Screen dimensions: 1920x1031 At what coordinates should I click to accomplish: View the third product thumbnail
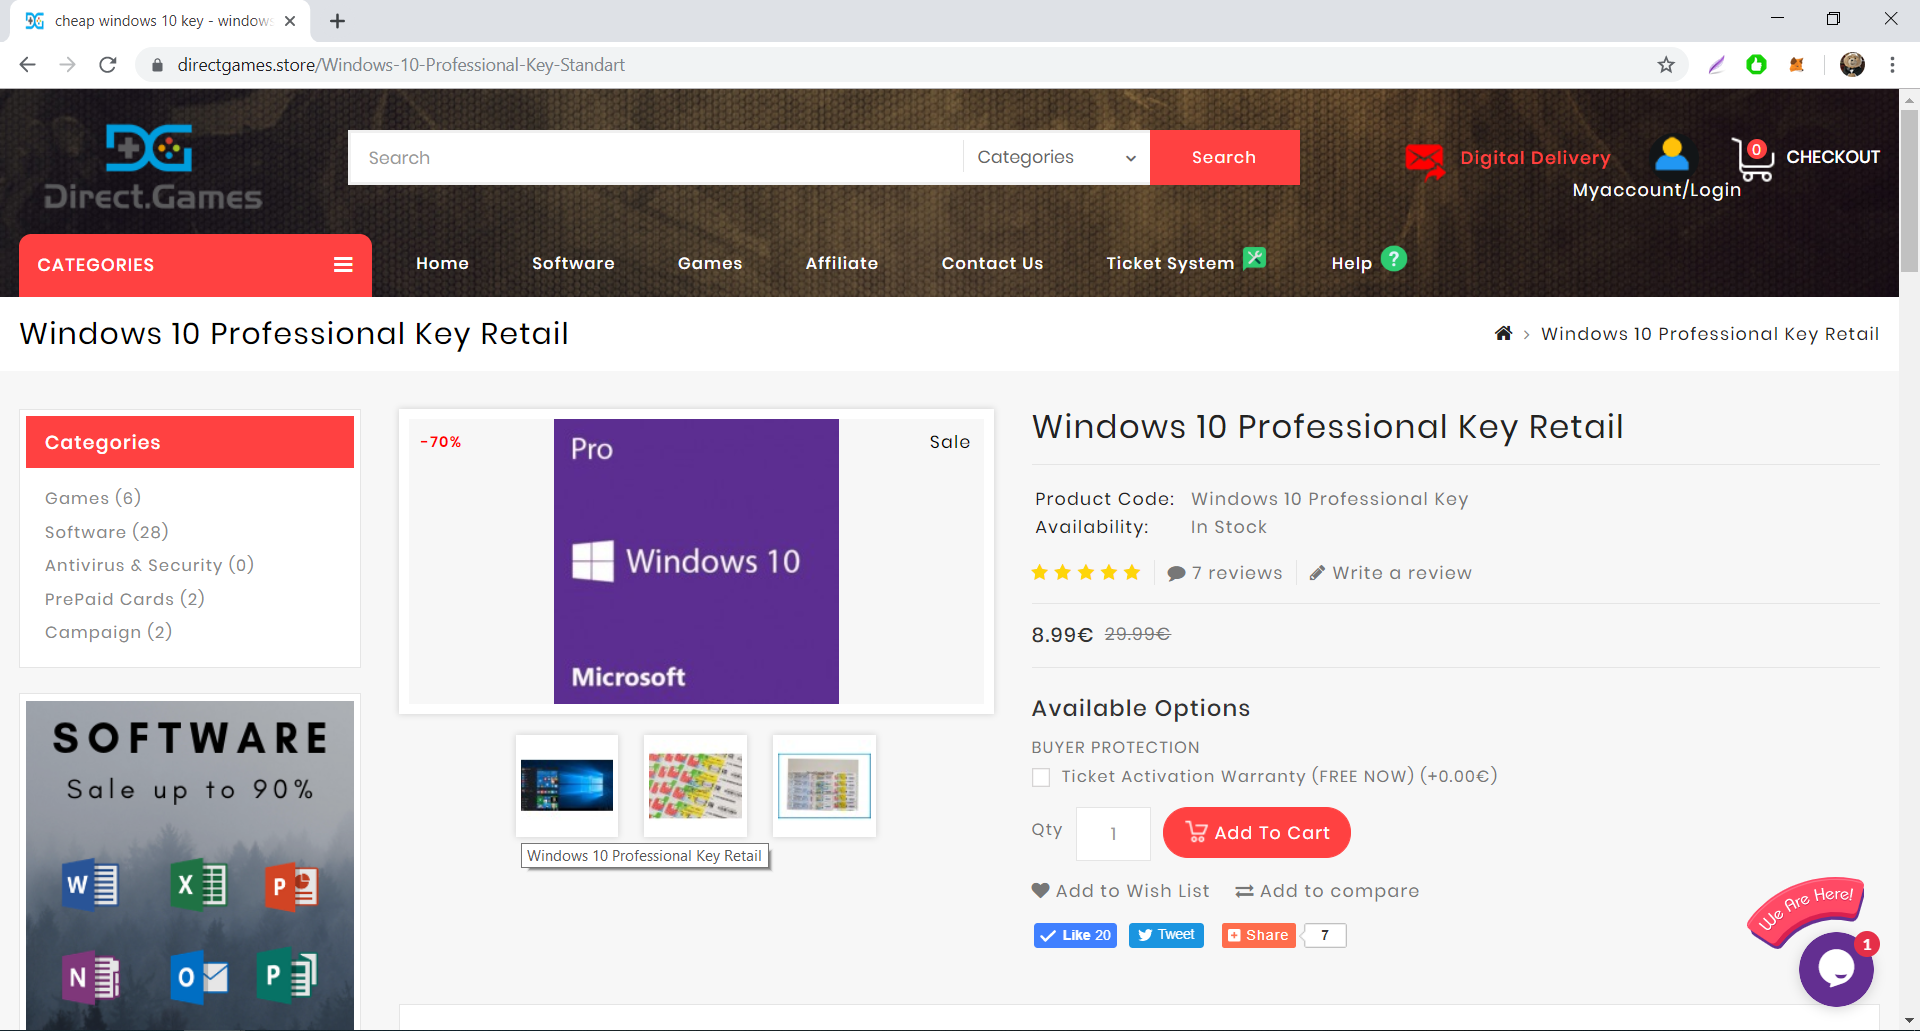click(824, 786)
